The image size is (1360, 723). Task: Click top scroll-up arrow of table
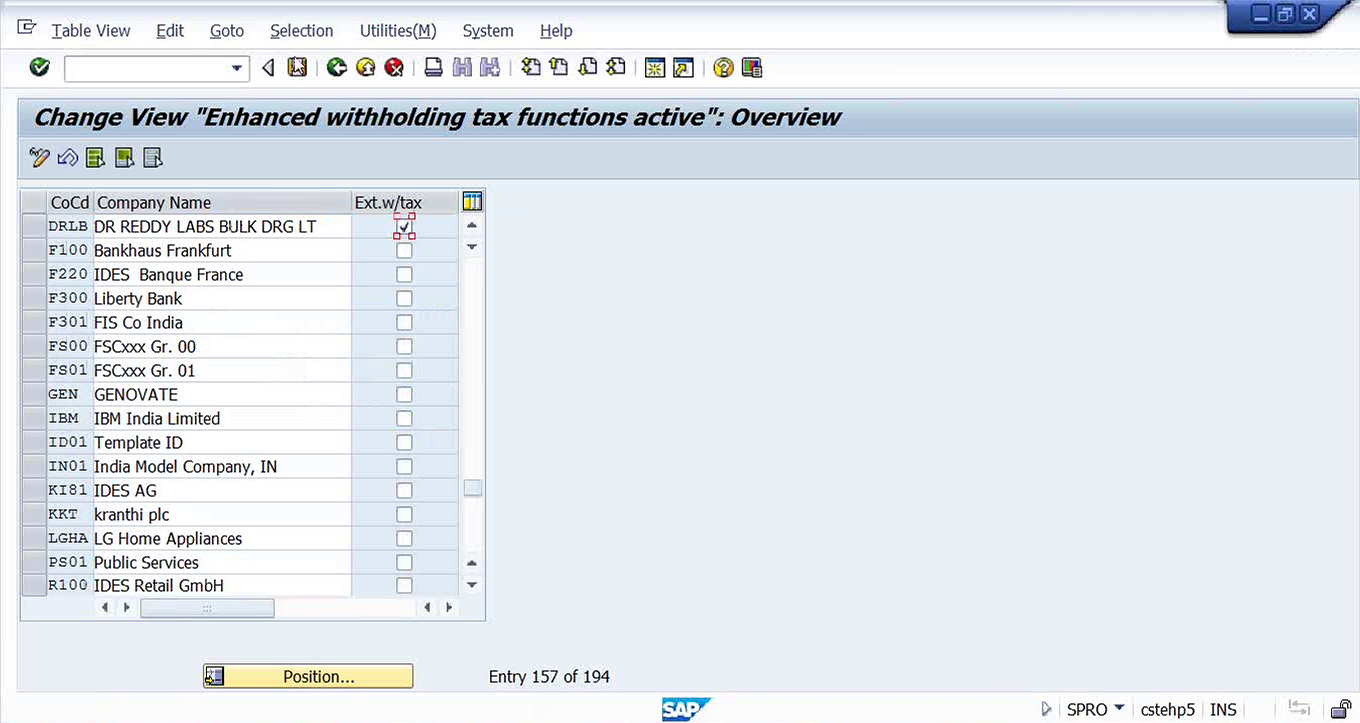coord(472,226)
